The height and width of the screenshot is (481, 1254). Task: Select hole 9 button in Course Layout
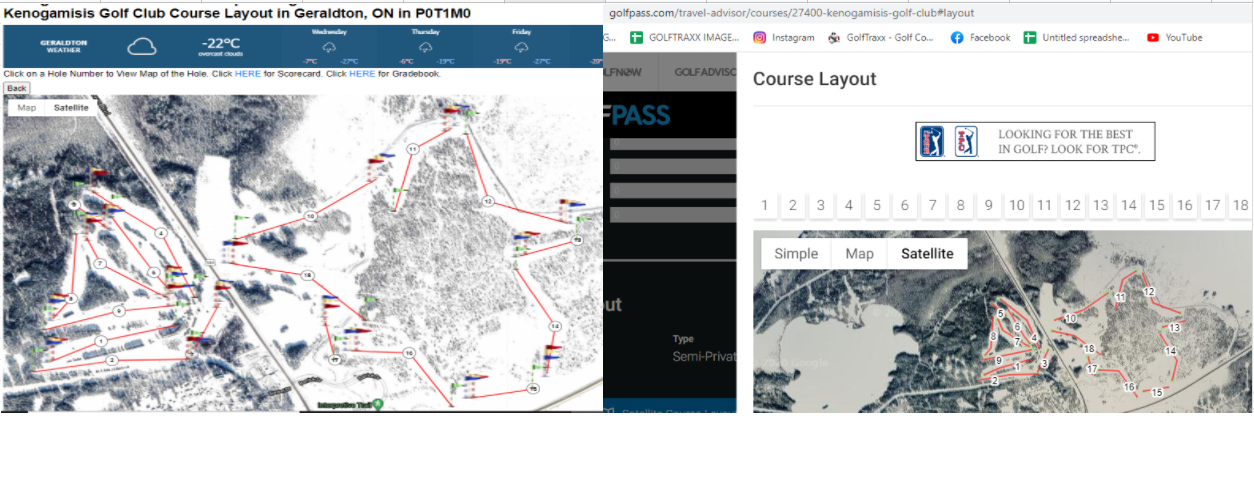pyautogui.click(x=989, y=206)
